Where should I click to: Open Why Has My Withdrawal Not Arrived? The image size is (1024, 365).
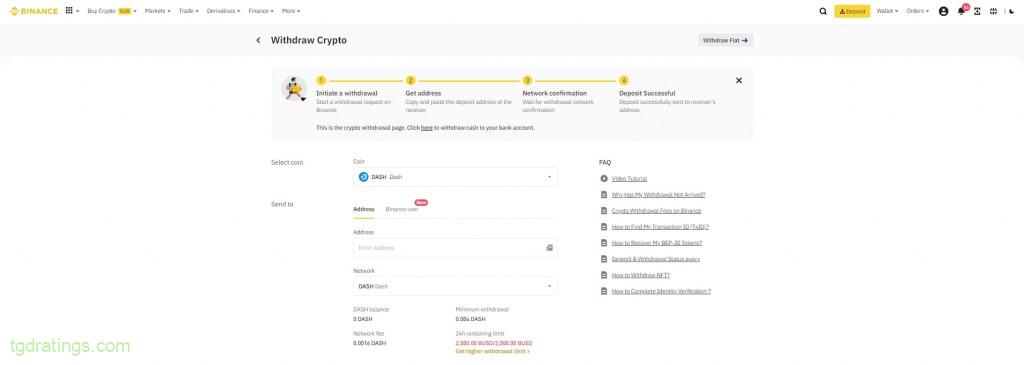click(658, 195)
